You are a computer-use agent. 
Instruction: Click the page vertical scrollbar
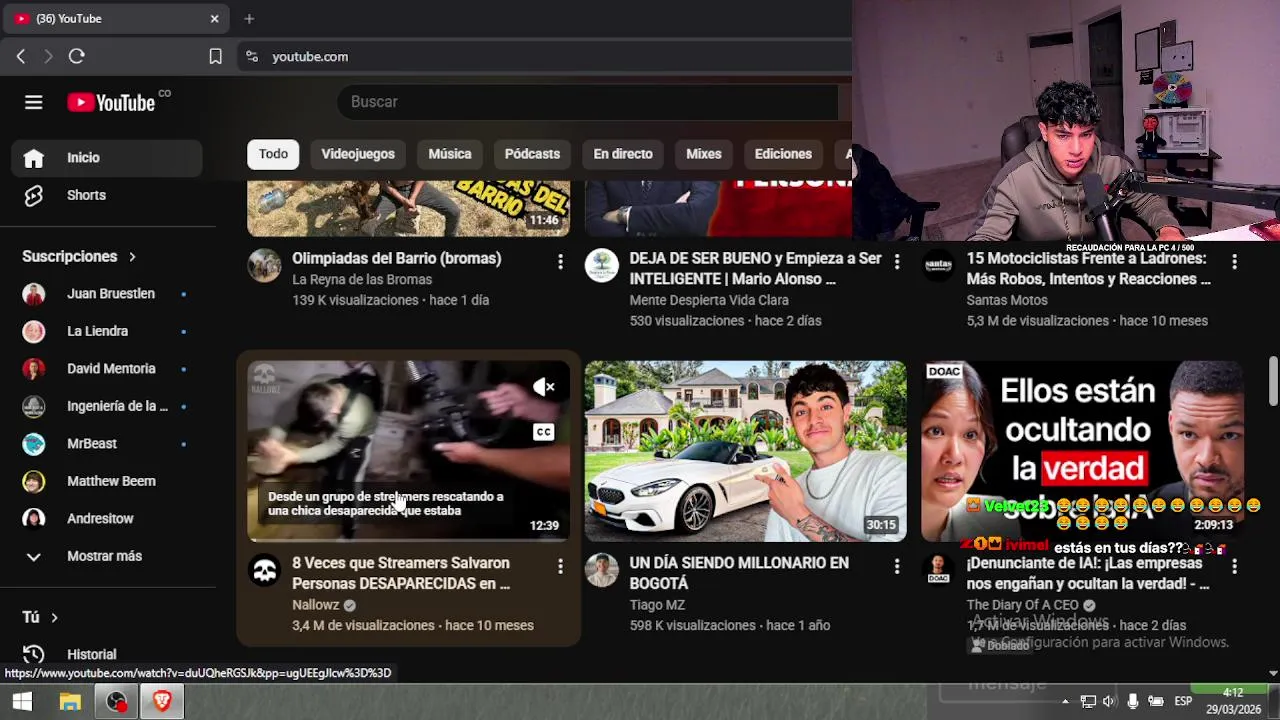pos(1273,380)
